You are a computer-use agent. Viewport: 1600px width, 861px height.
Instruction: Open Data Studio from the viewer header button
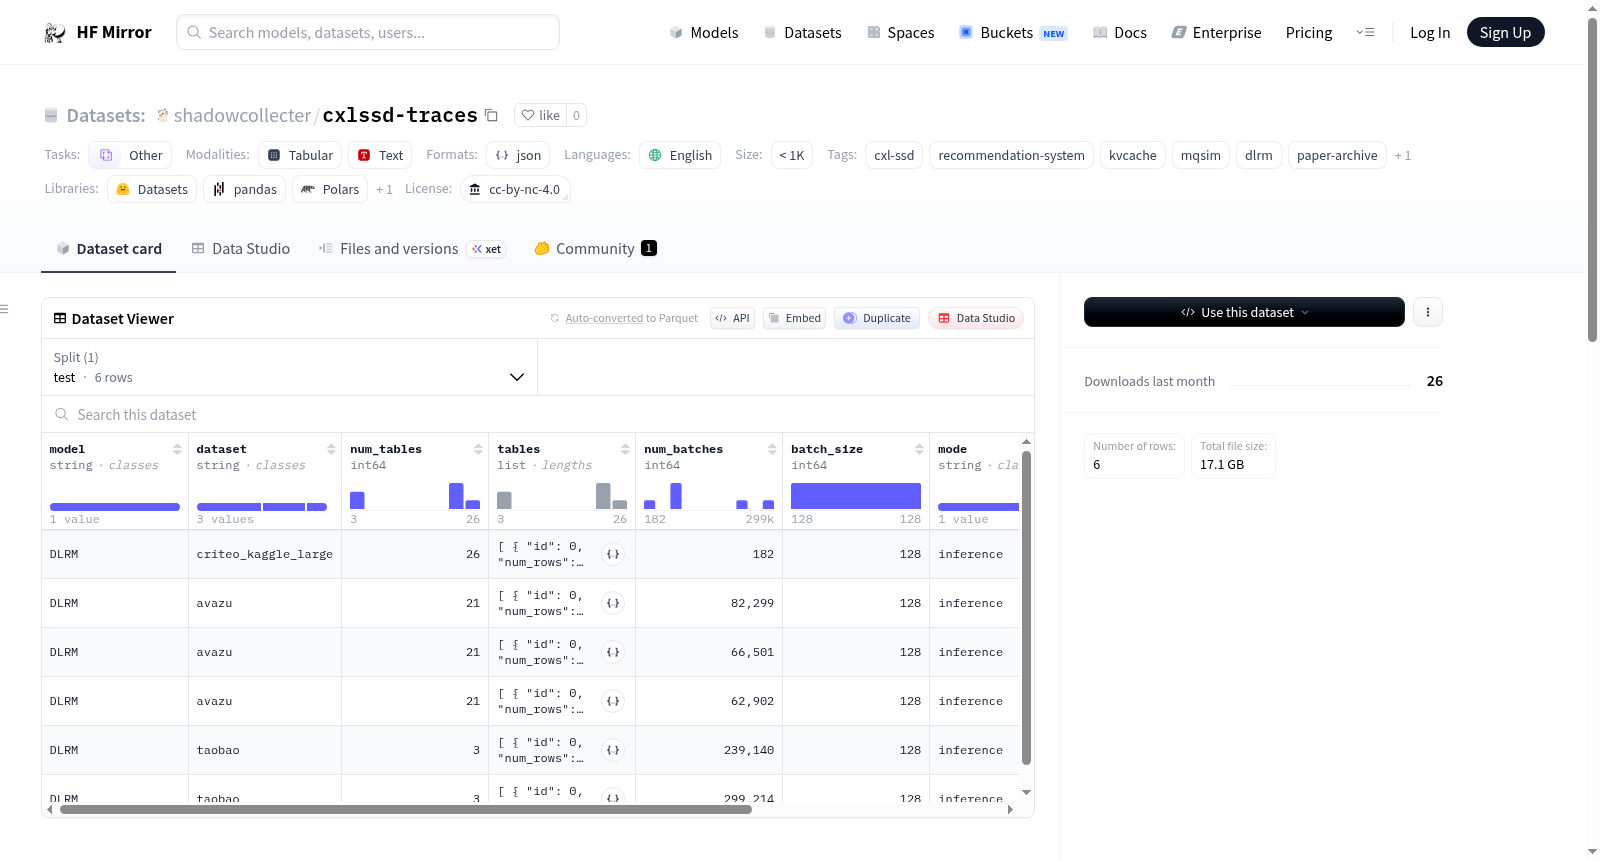[976, 318]
